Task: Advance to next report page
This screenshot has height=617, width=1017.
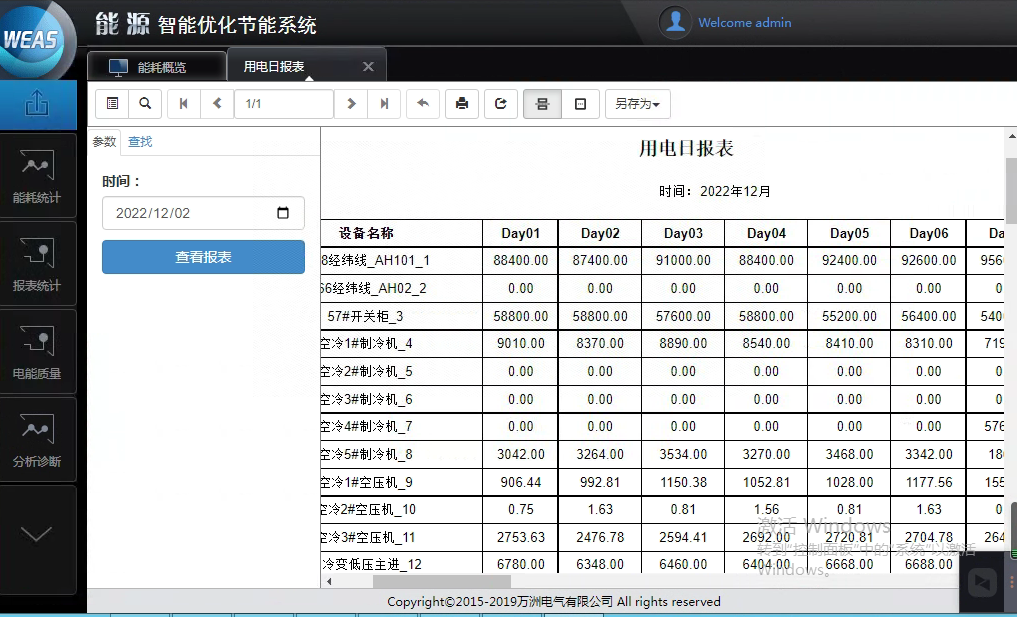Action: (x=351, y=103)
